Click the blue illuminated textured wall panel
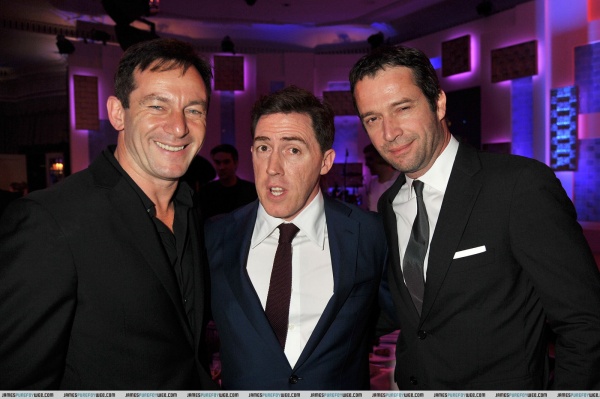The image size is (600, 399). point(564,128)
